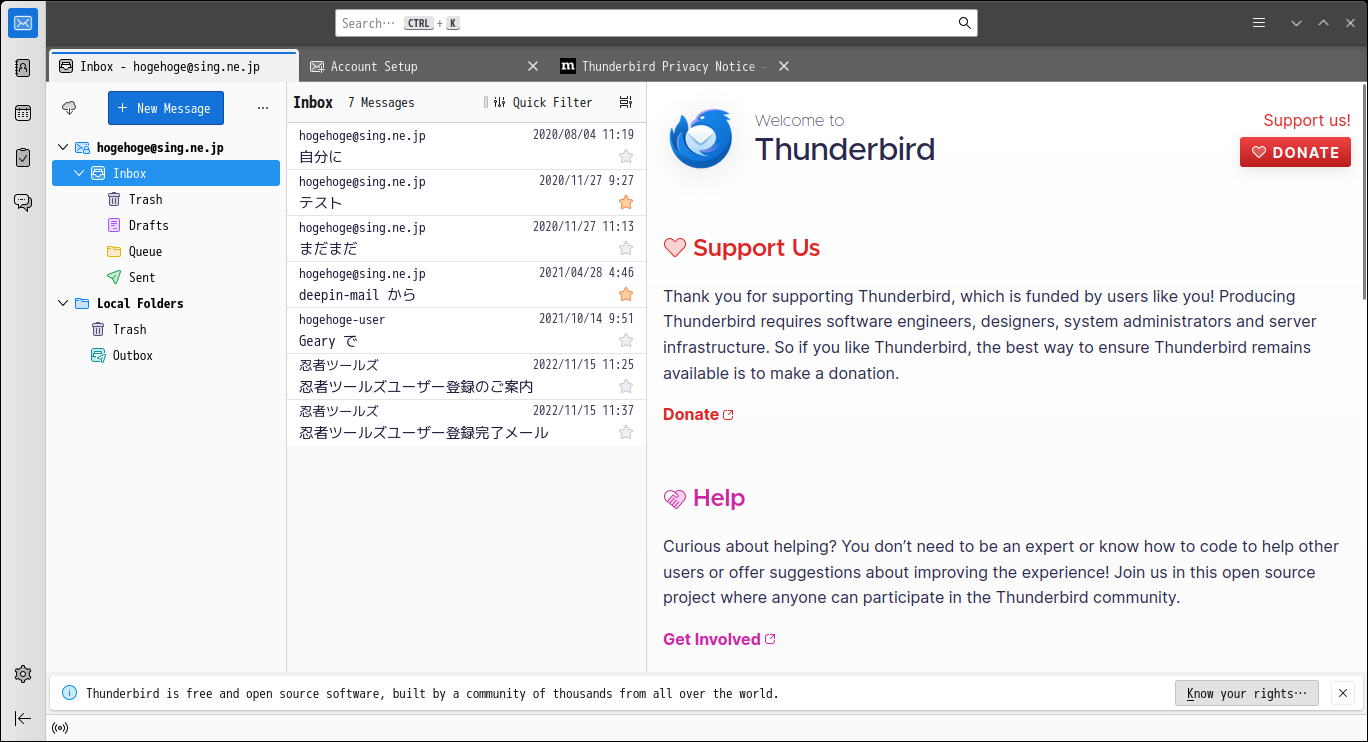The width and height of the screenshot is (1368, 742).
Task: Switch to Thunderbird Privacy Notice tab
Action: click(x=675, y=66)
